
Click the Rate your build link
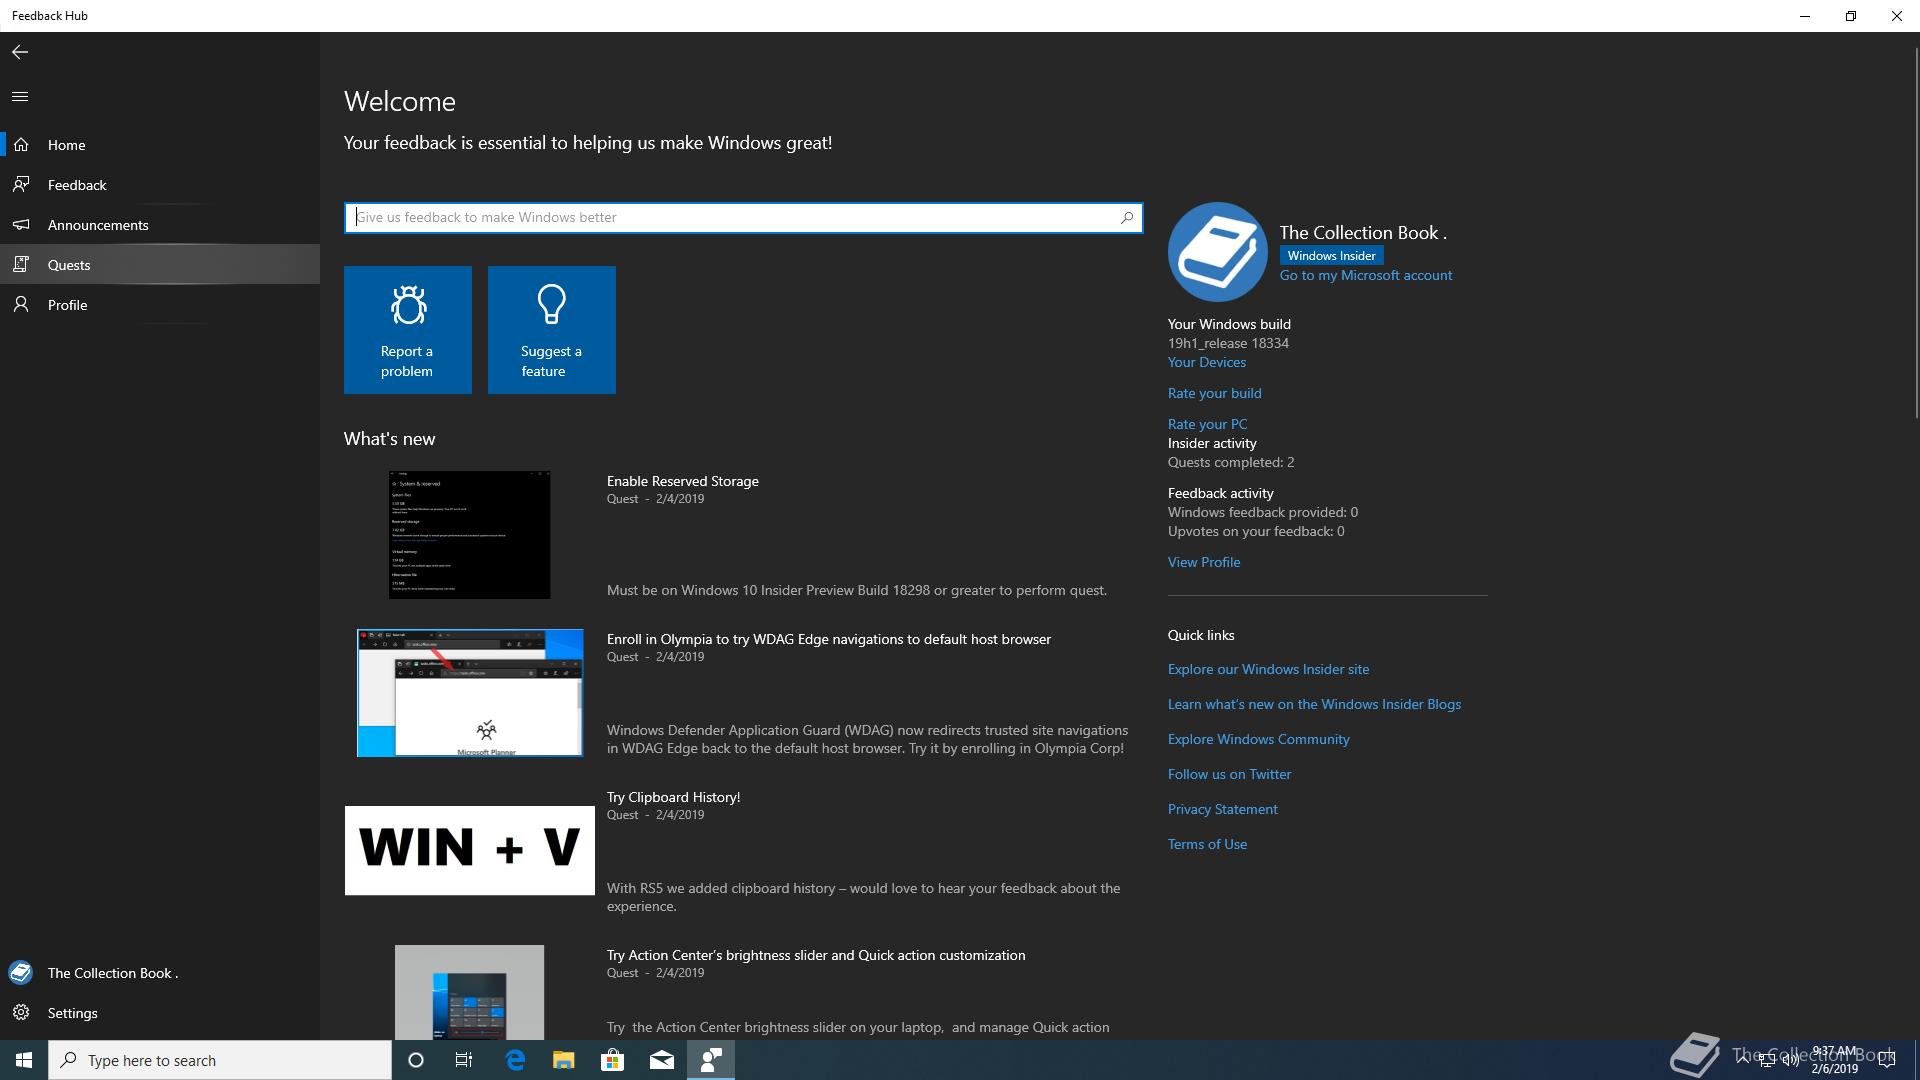(x=1215, y=393)
